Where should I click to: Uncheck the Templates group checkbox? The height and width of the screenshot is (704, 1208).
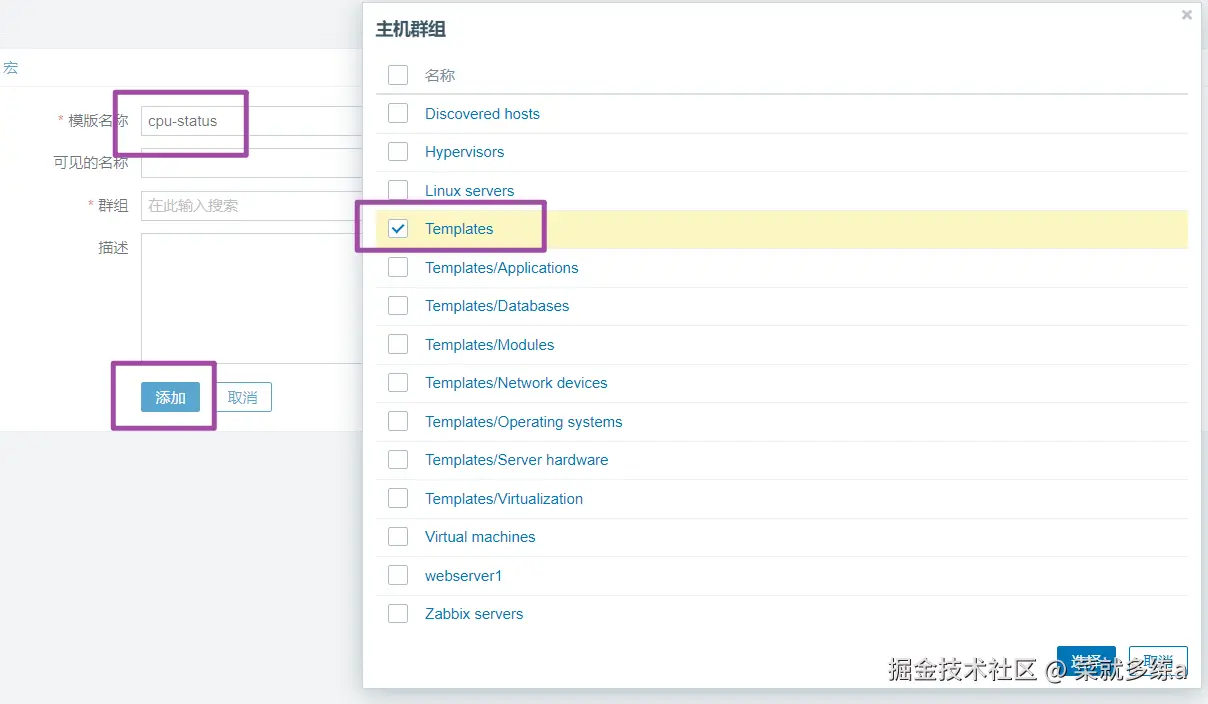[398, 229]
